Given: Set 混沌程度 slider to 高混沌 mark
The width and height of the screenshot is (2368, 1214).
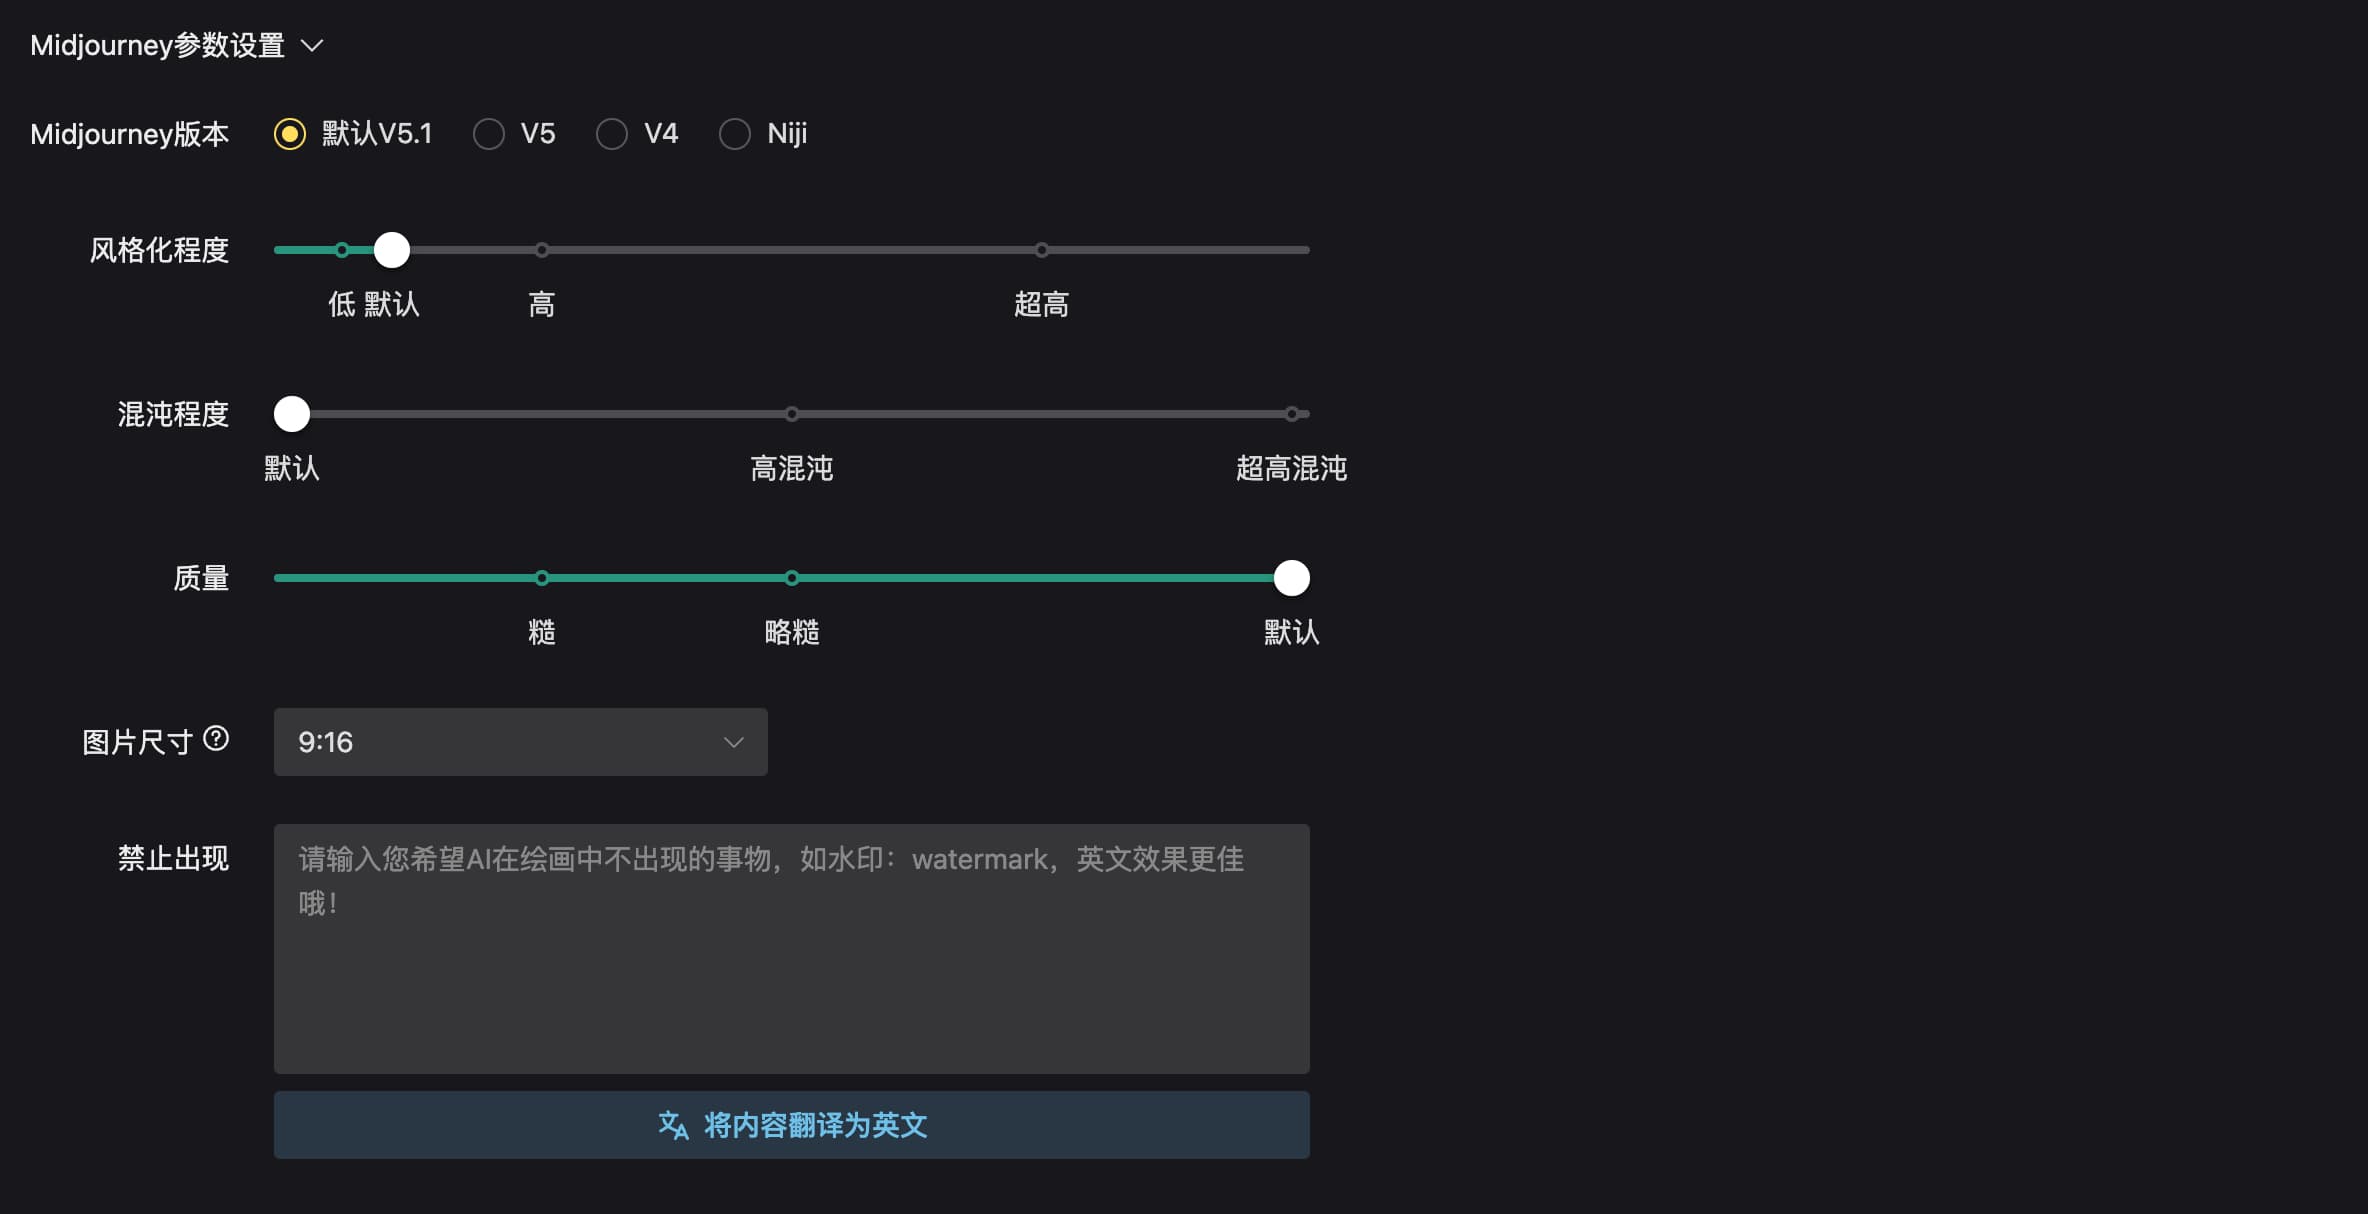Looking at the screenshot, I should [x=792, y=414].
